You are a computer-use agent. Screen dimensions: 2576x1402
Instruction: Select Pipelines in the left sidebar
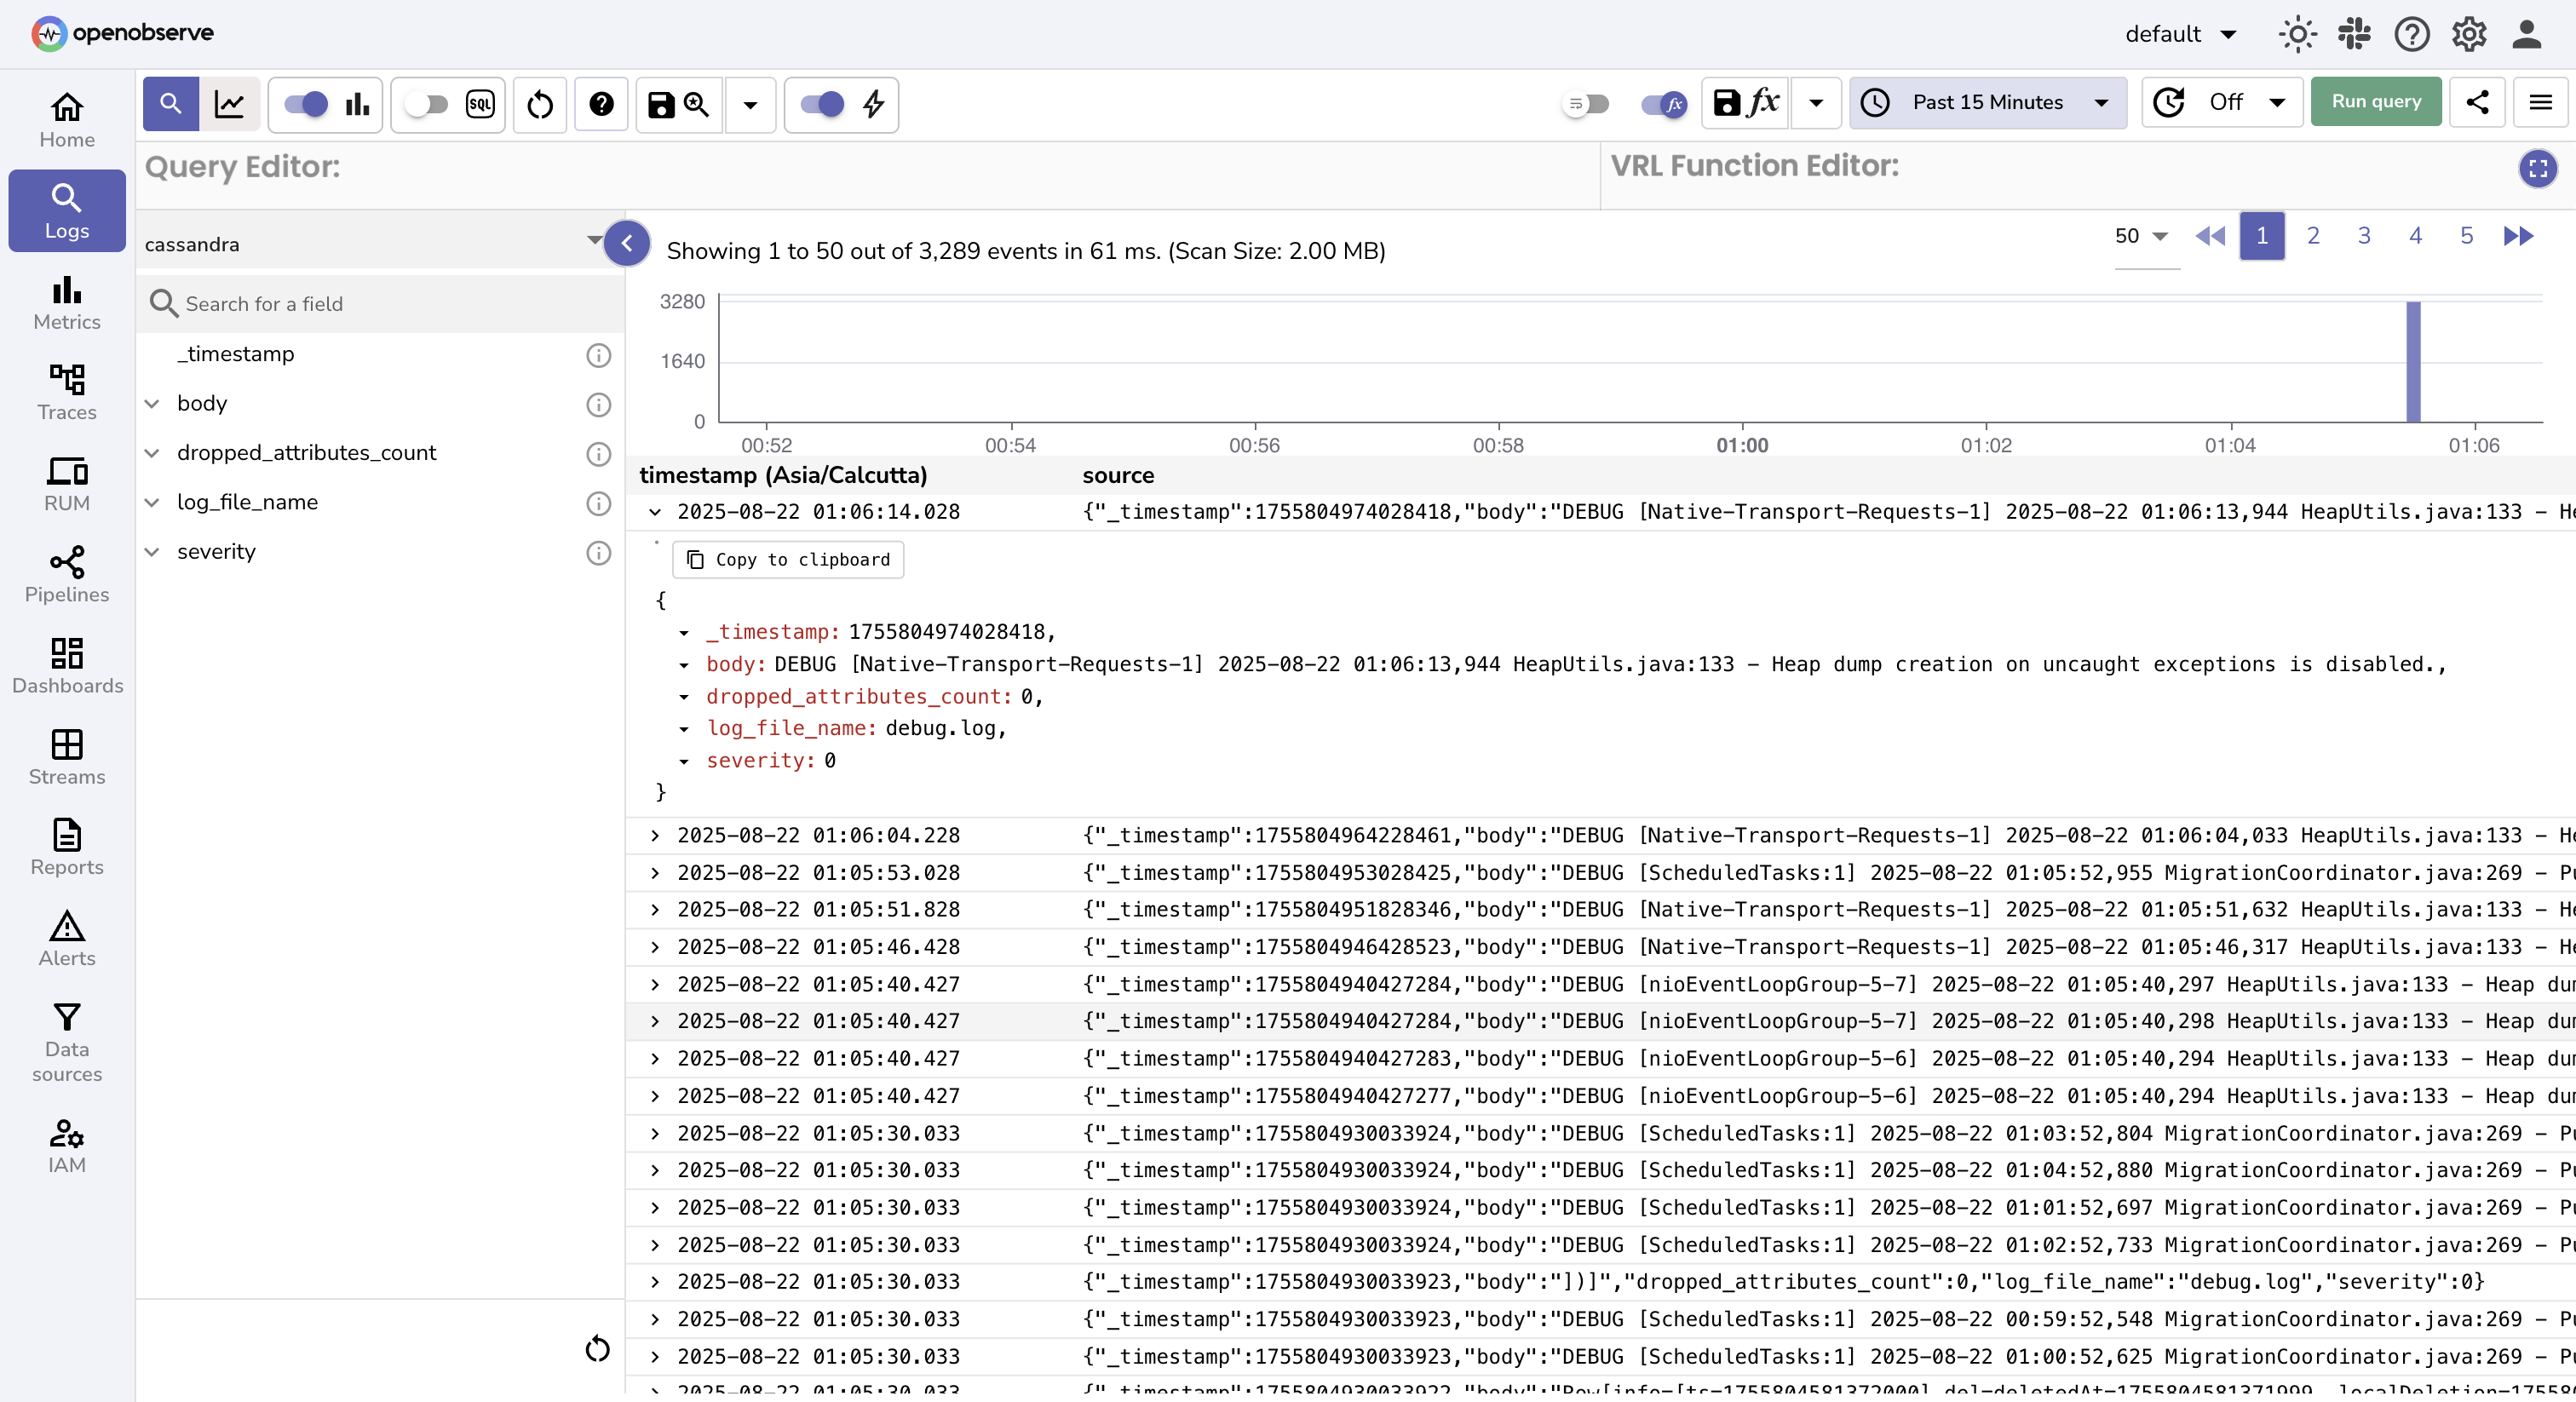point(67,575)
